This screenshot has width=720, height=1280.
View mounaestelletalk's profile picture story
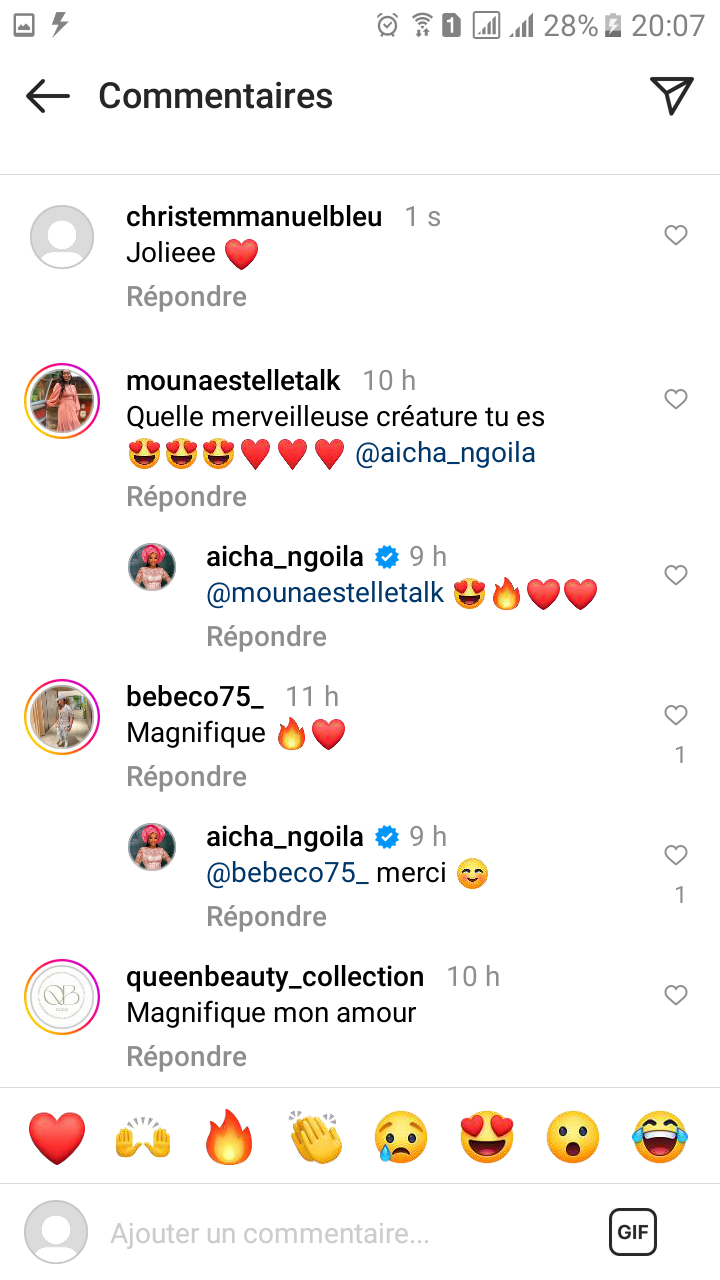click(x=62, y=401)
